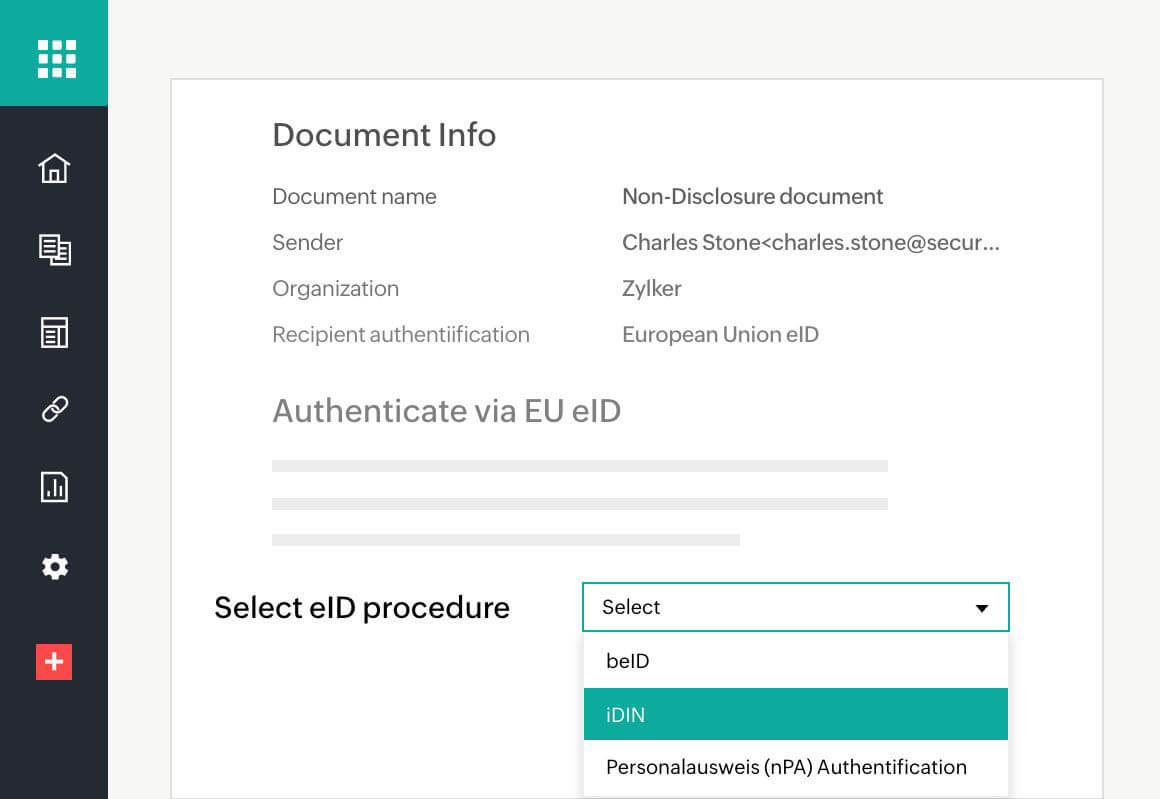Open the Reports chart icon in sidebar
Screen dimensions: 1160x799
click(54, 487)
